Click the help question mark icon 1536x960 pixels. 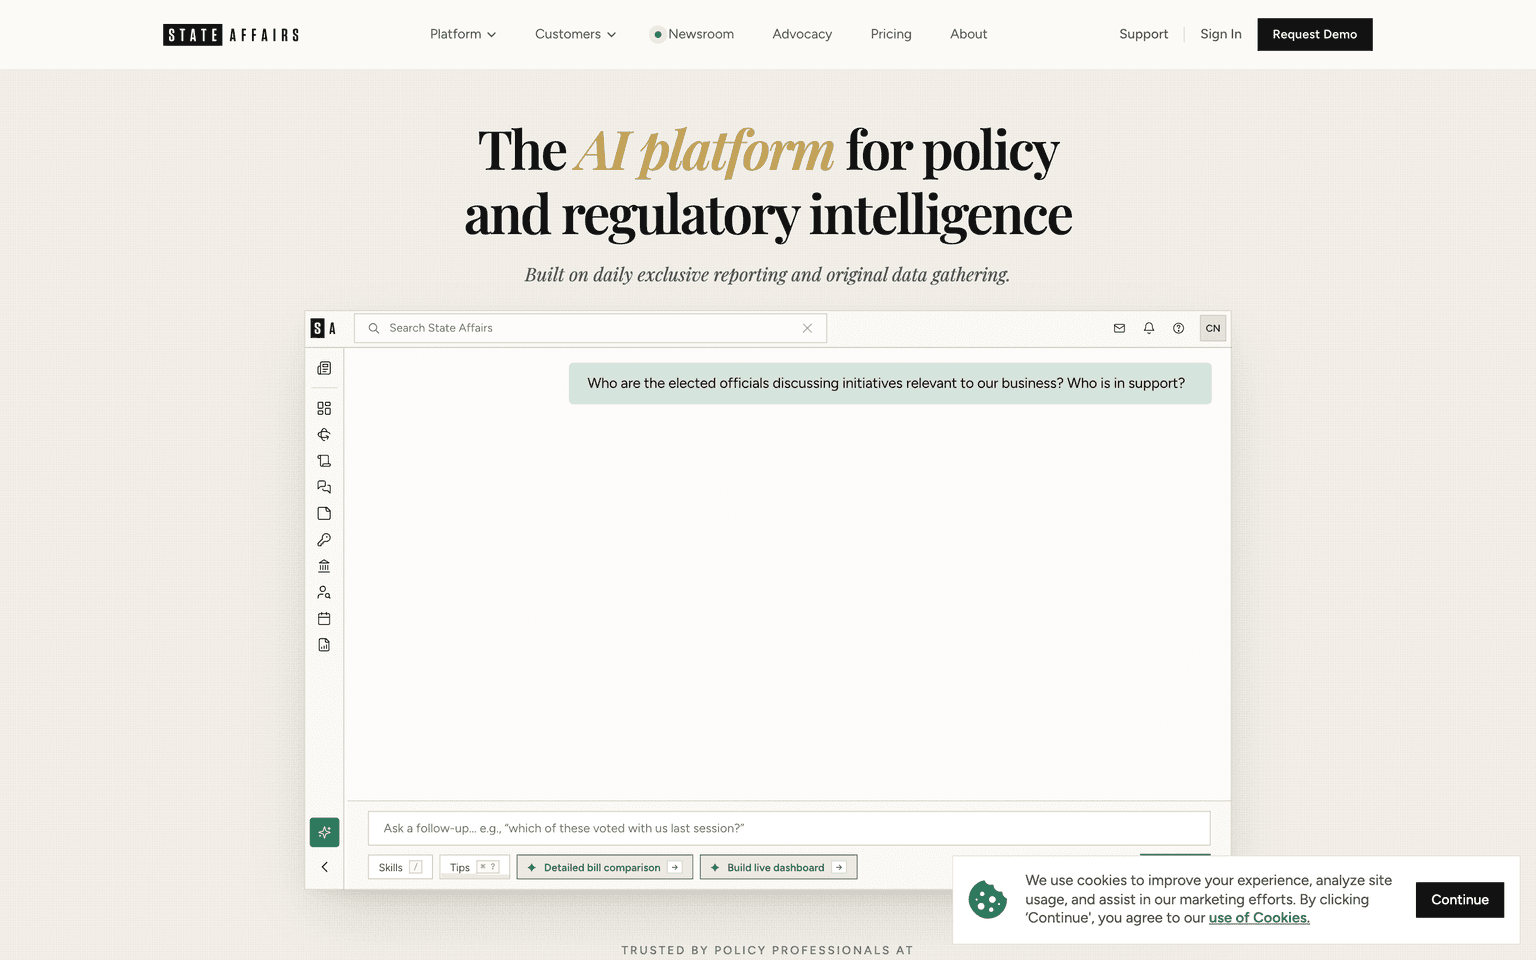[1178, 328]
